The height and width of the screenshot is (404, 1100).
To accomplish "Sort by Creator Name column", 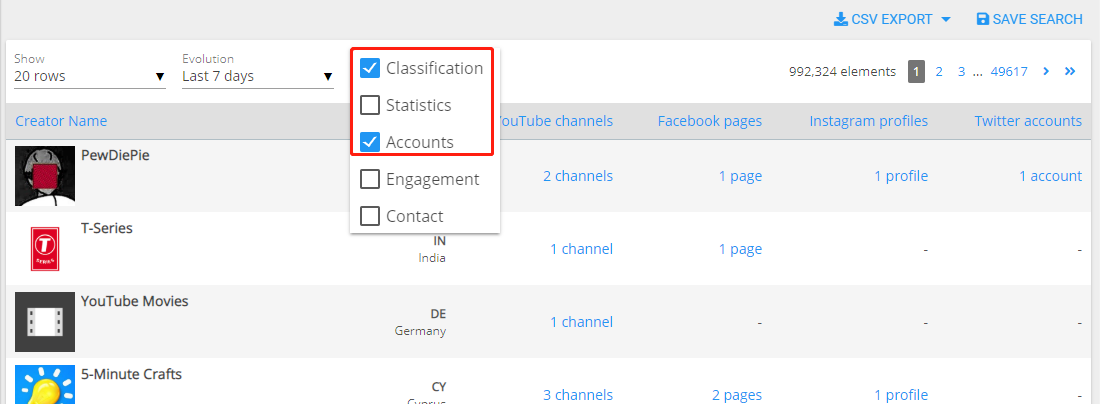I will [61, 121].
